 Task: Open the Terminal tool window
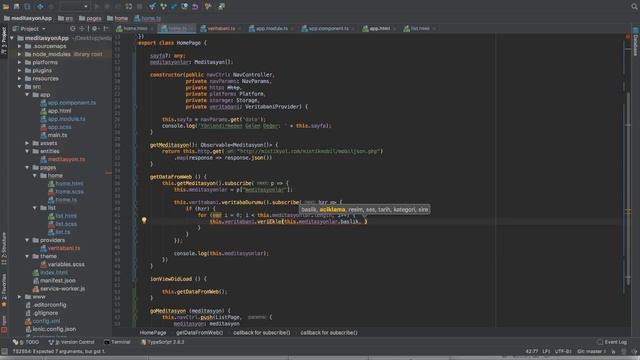pos(117,342)
